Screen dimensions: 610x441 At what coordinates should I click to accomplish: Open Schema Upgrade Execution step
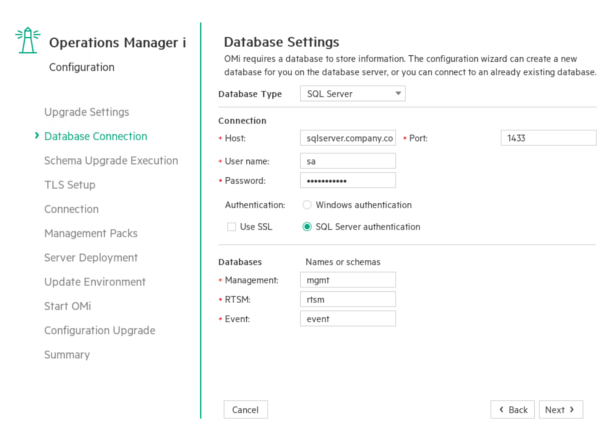(x=111, y=161)
